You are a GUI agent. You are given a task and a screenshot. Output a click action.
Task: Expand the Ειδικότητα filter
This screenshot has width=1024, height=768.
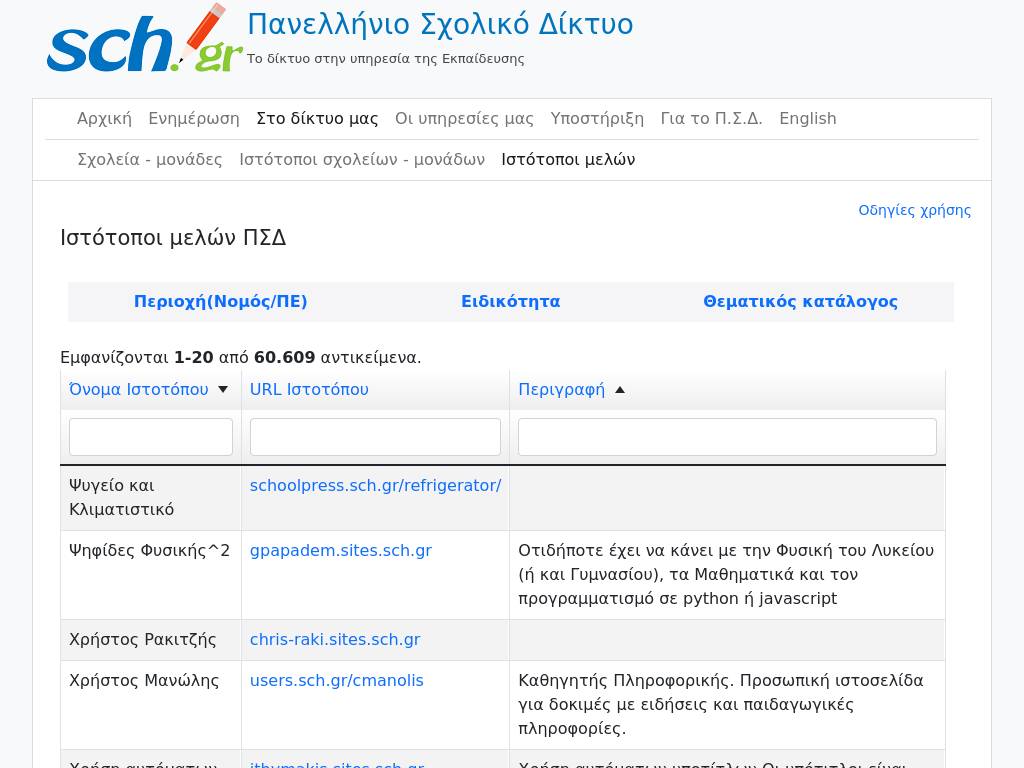pyautogui.click(x=511, y=302)
